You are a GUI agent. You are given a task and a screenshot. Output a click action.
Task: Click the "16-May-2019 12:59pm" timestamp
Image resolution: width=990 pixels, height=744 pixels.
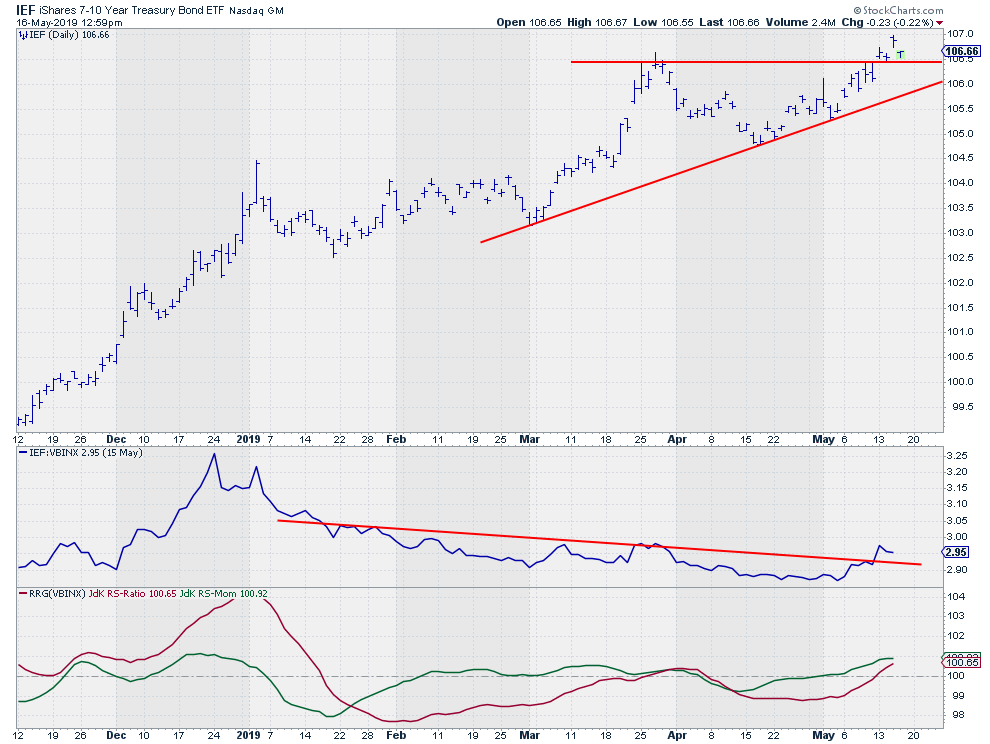pos(69,23)
